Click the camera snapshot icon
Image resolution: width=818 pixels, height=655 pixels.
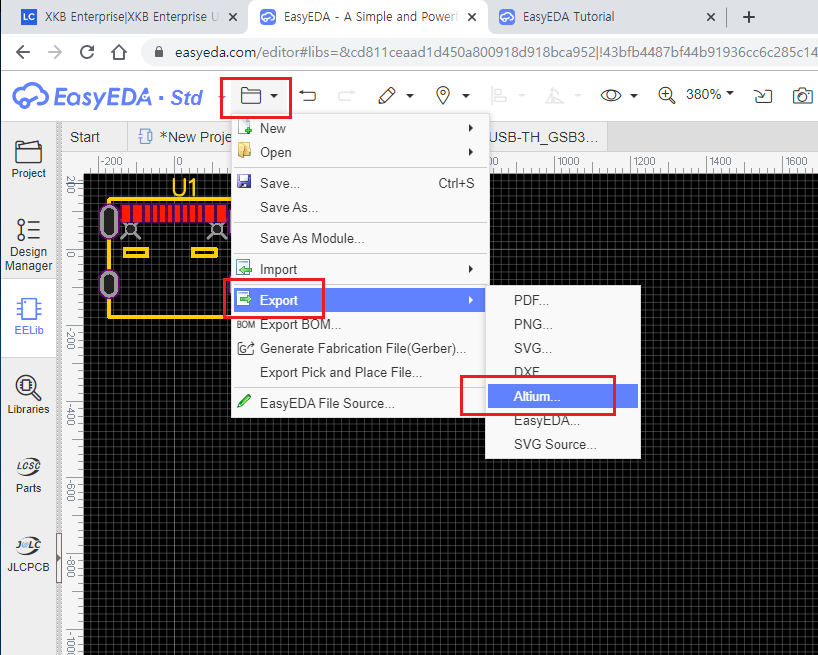tap(802, 96)
